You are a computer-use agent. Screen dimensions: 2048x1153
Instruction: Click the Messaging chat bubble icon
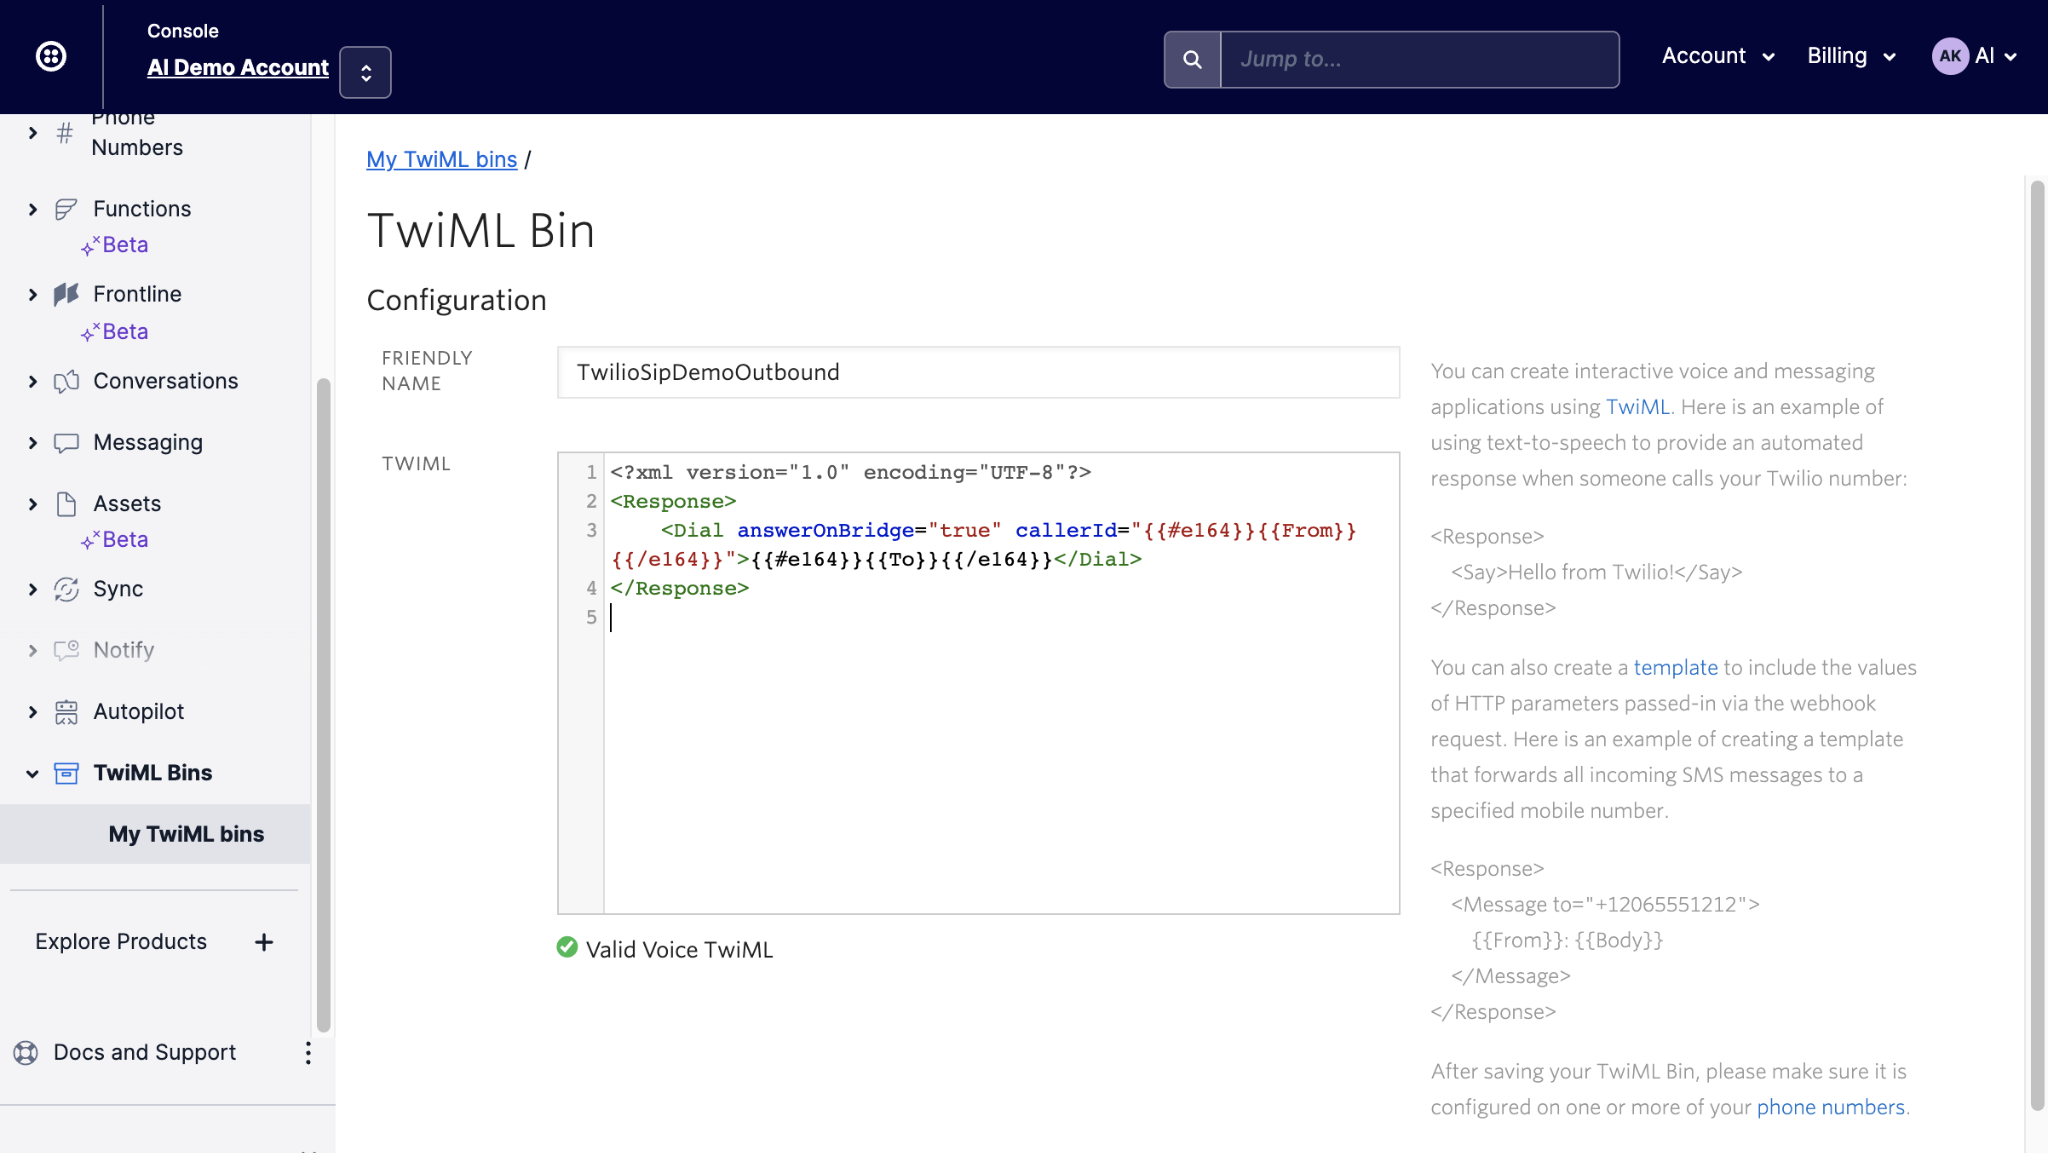point(66,443)
